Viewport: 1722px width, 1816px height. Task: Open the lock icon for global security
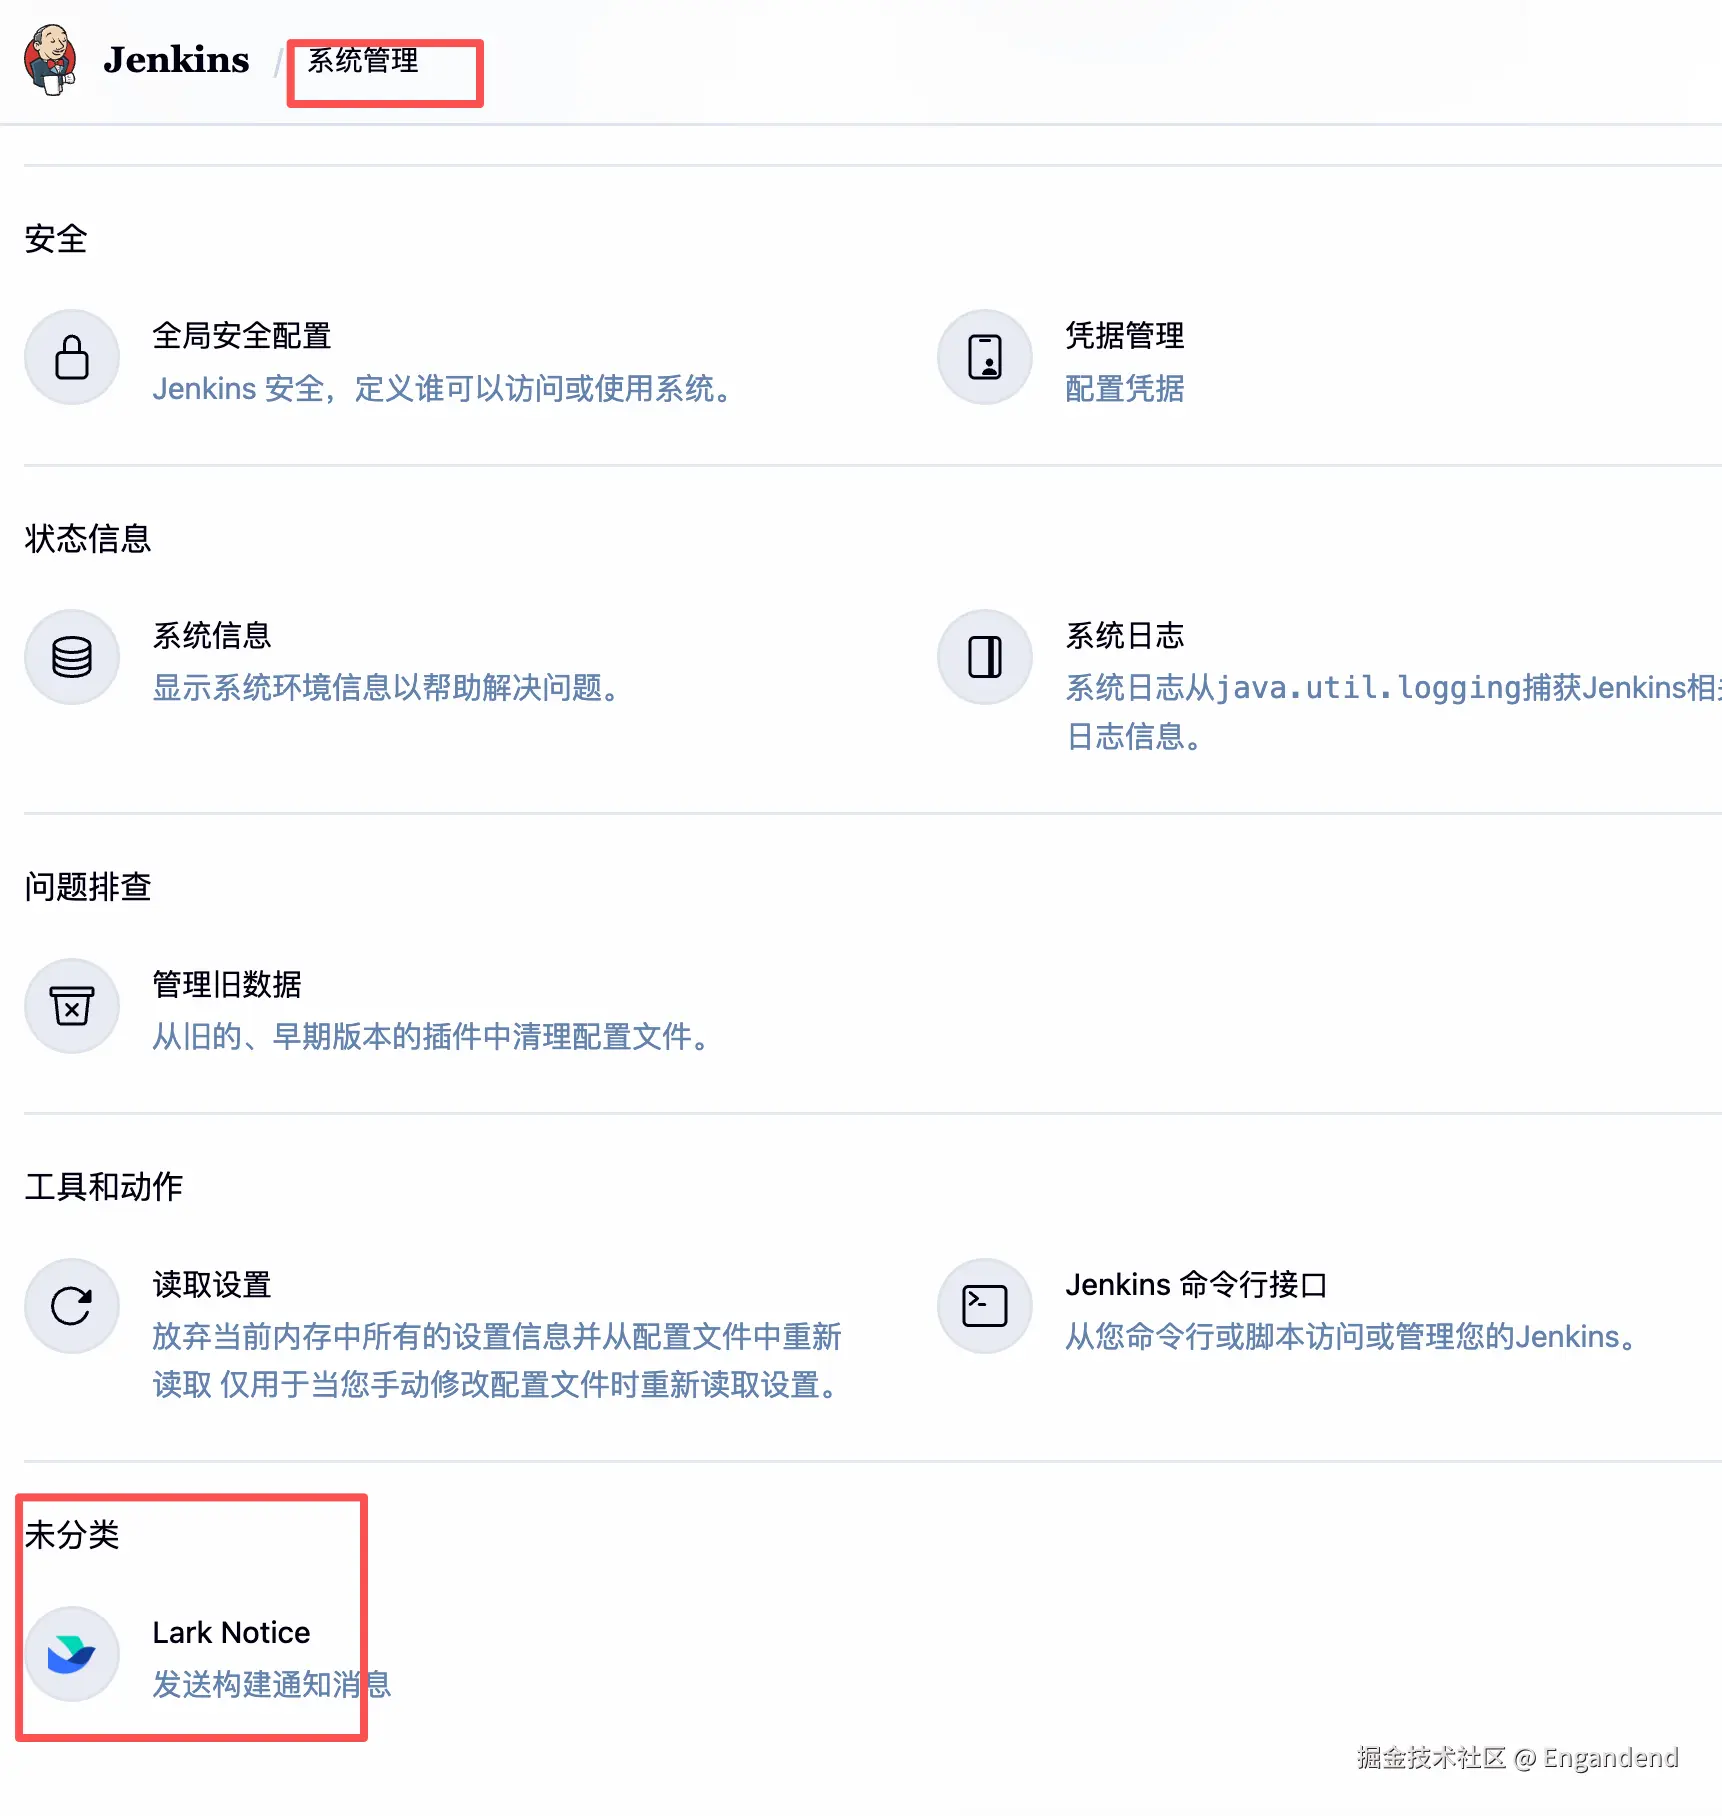pyautogui.click(x=72, y=357)
